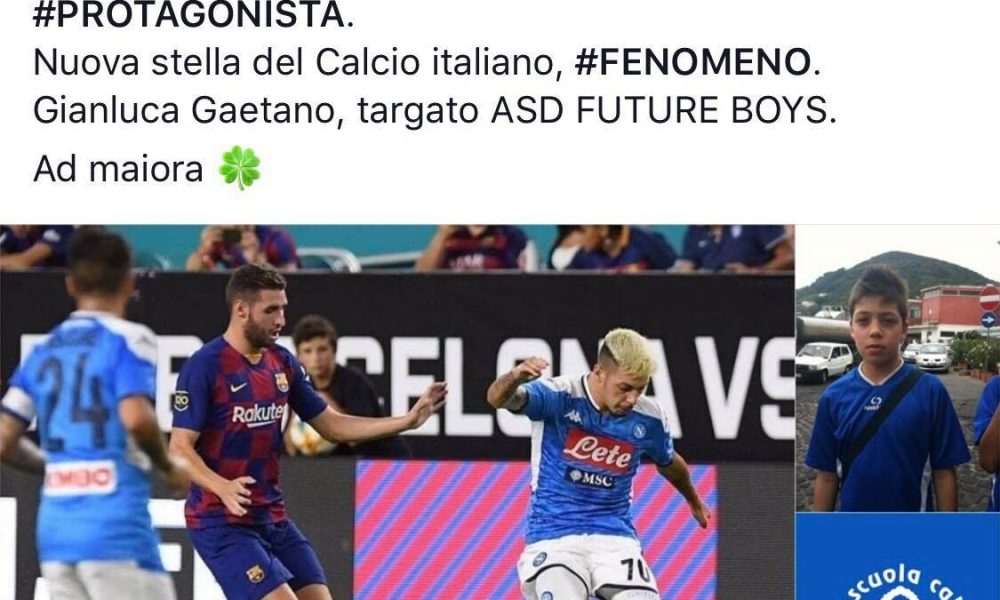Click the Rakuten sponsor logo on Barcelona shirt
Image resolution: width=1000 pixels, height=600 pixels.
click(258, 415)
